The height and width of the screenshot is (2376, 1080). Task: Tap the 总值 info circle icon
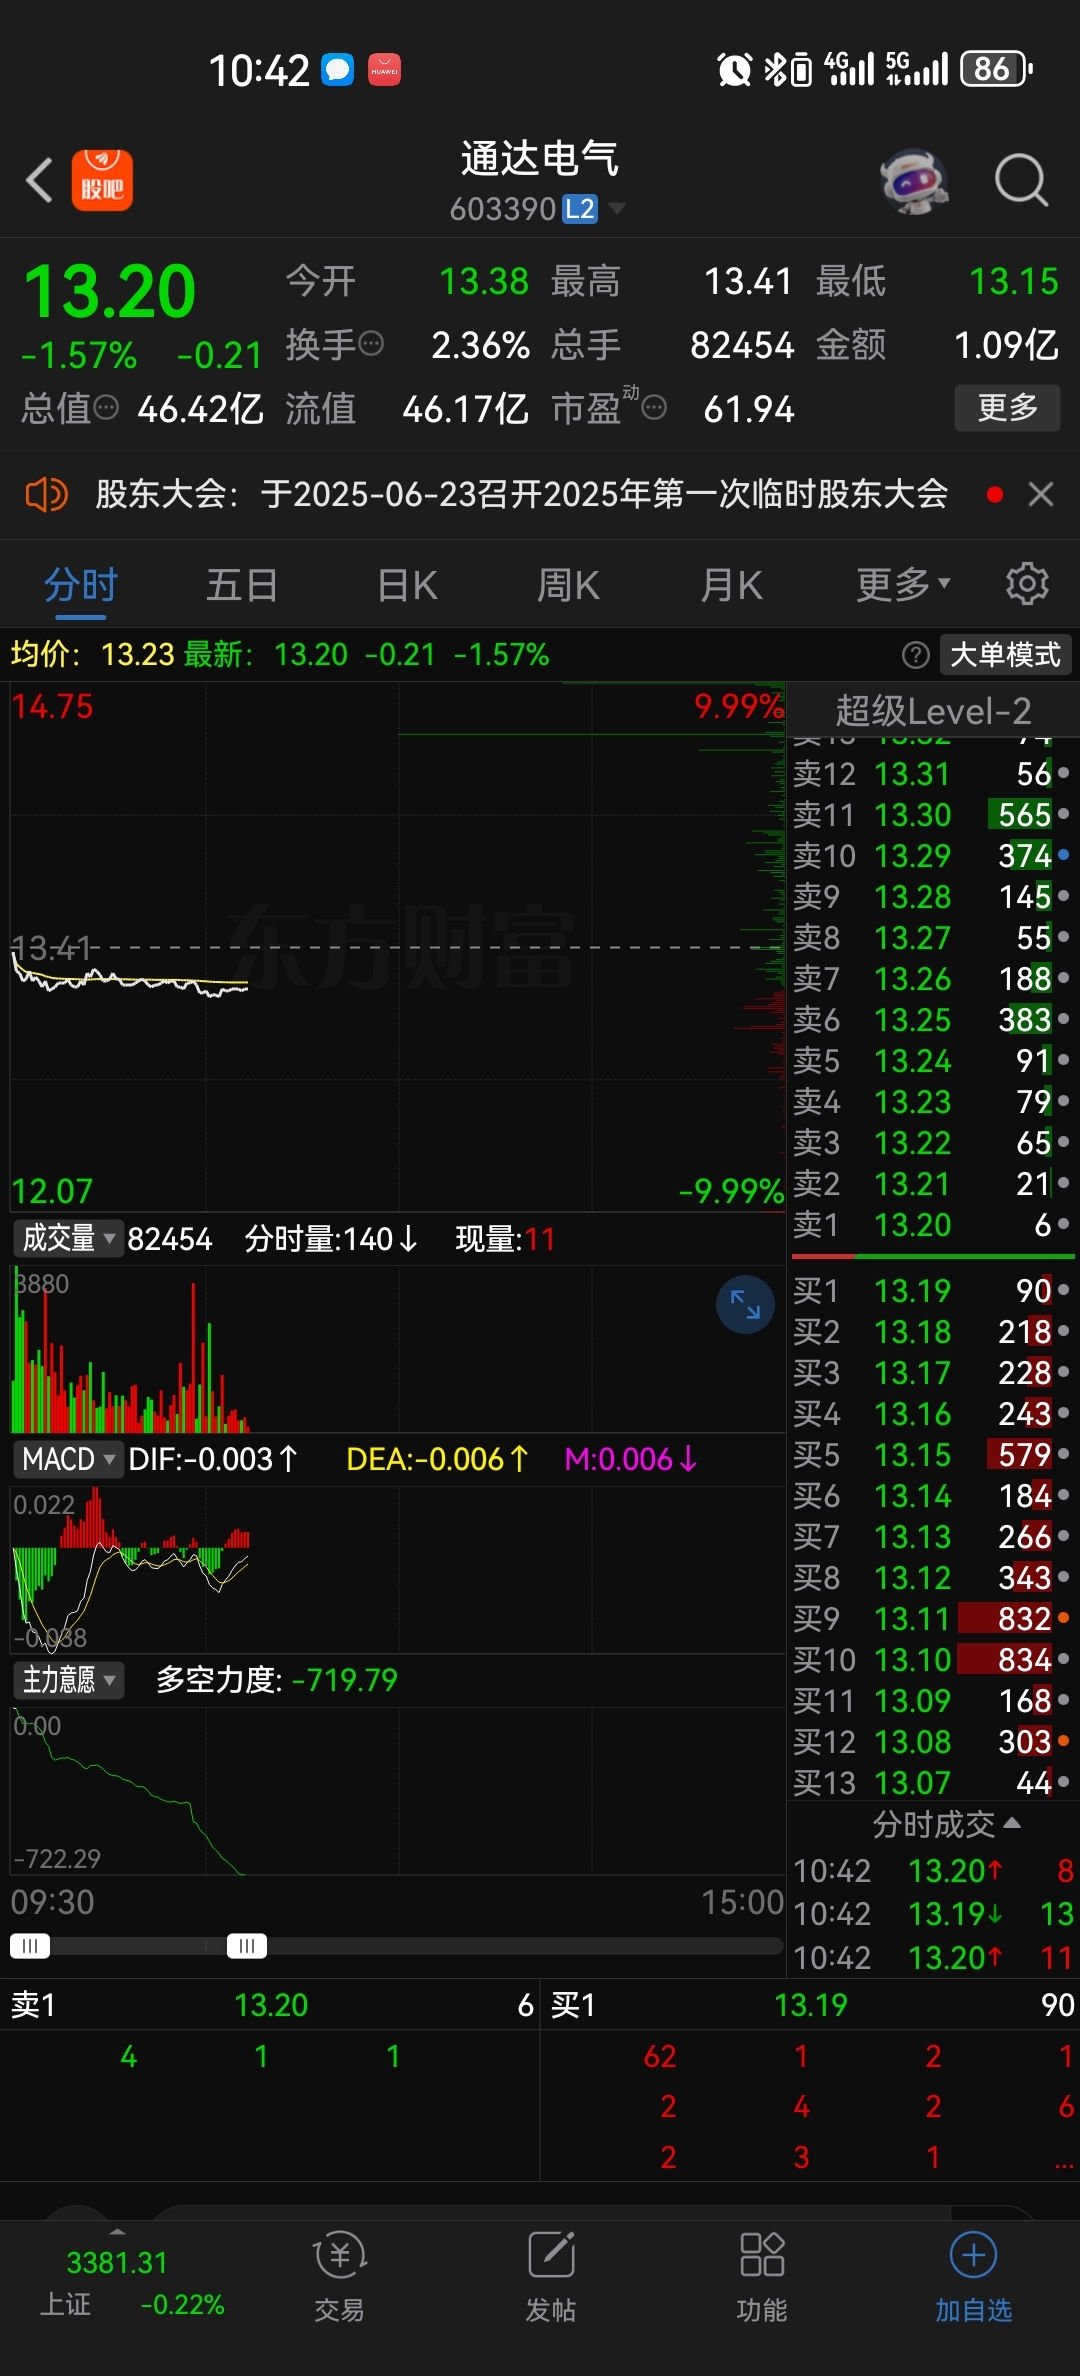pos(106,408)
